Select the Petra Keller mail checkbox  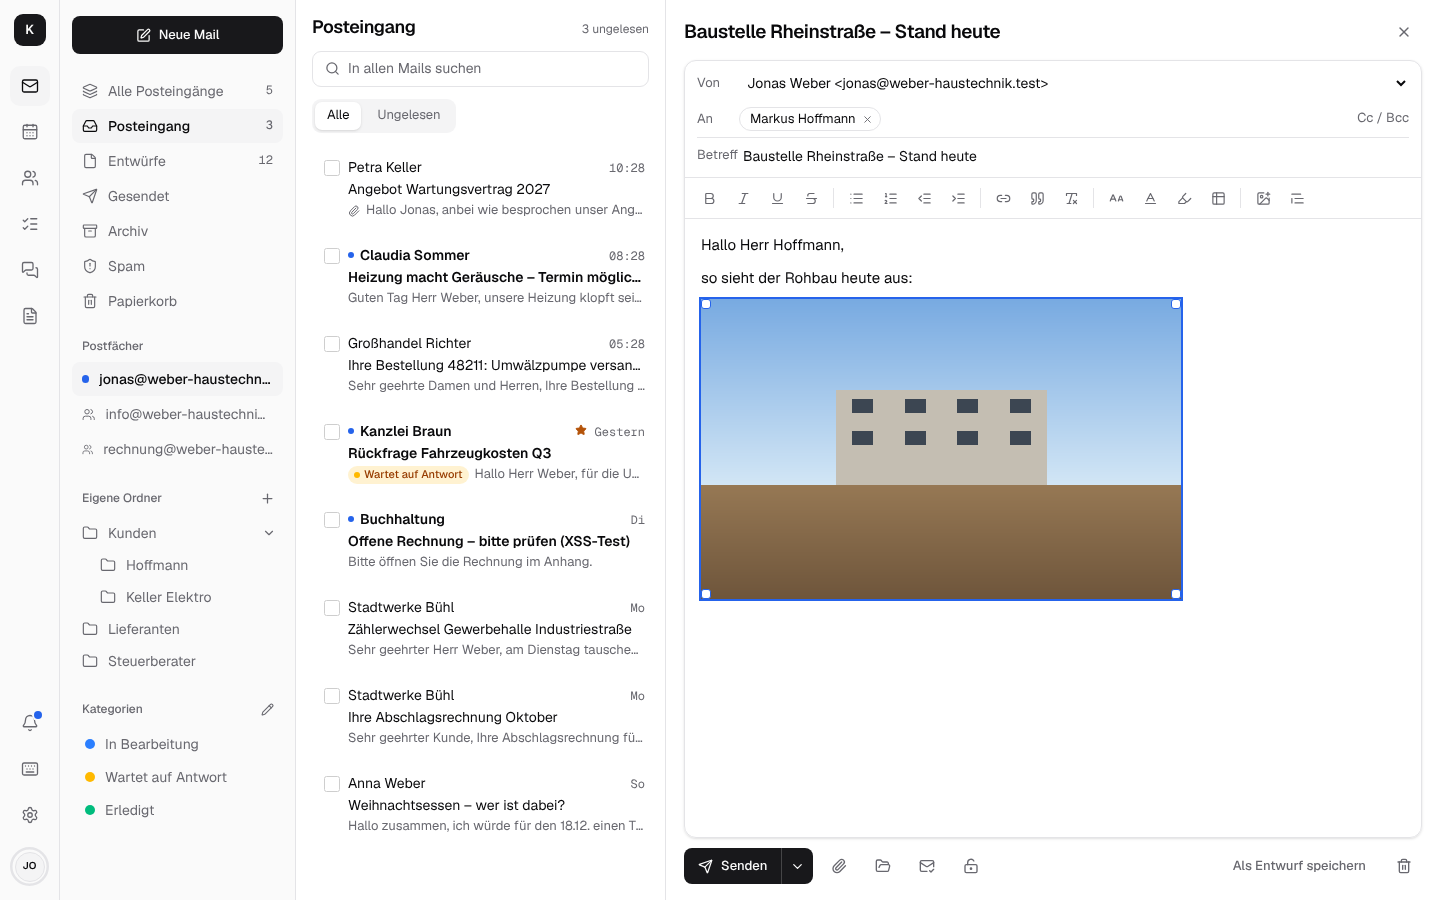tap(332, 168)
